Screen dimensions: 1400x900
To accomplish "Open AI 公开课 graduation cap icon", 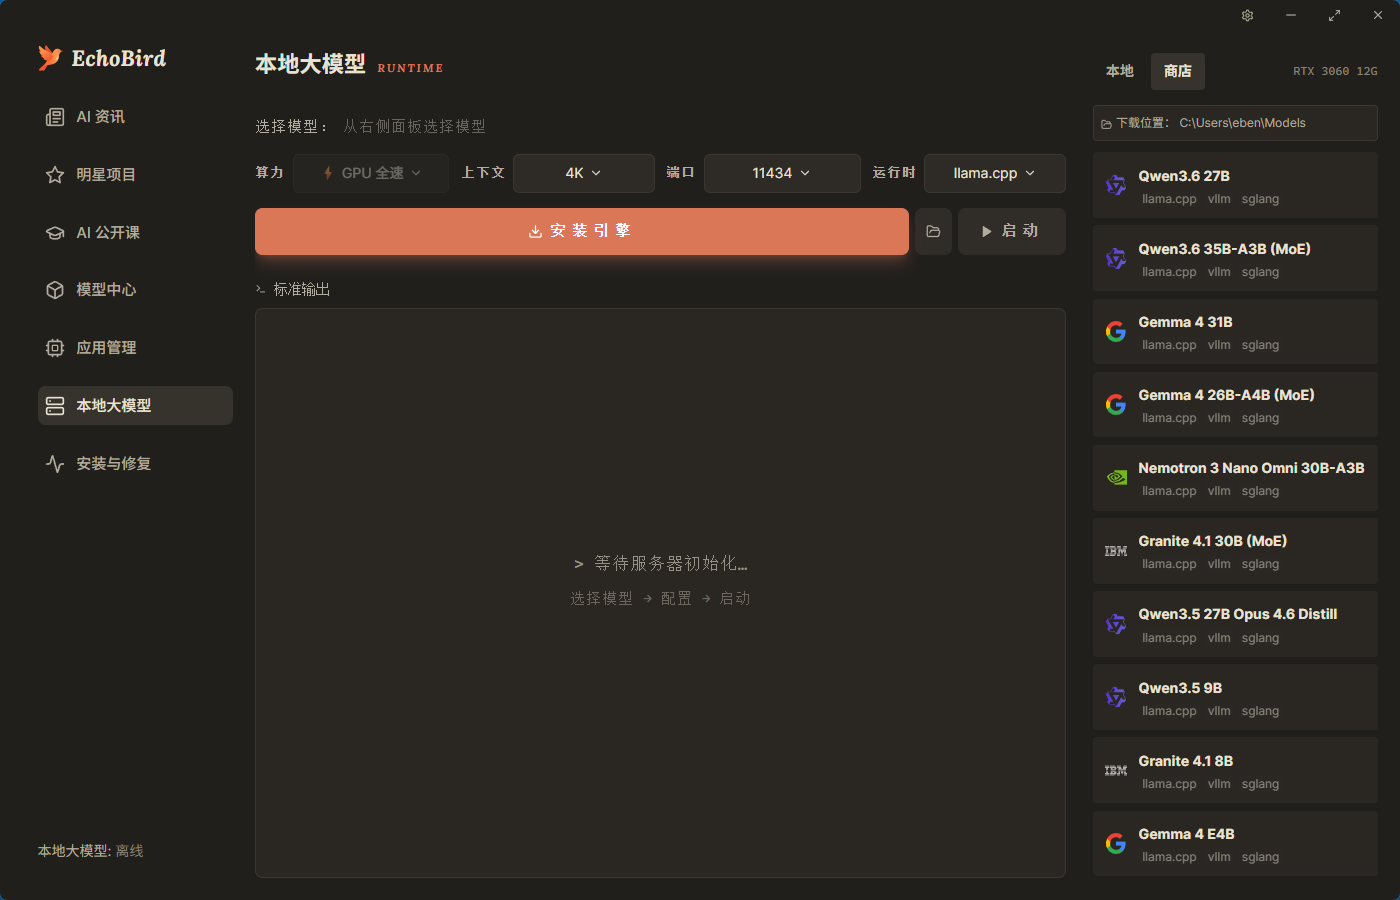I will click(55, 233).
